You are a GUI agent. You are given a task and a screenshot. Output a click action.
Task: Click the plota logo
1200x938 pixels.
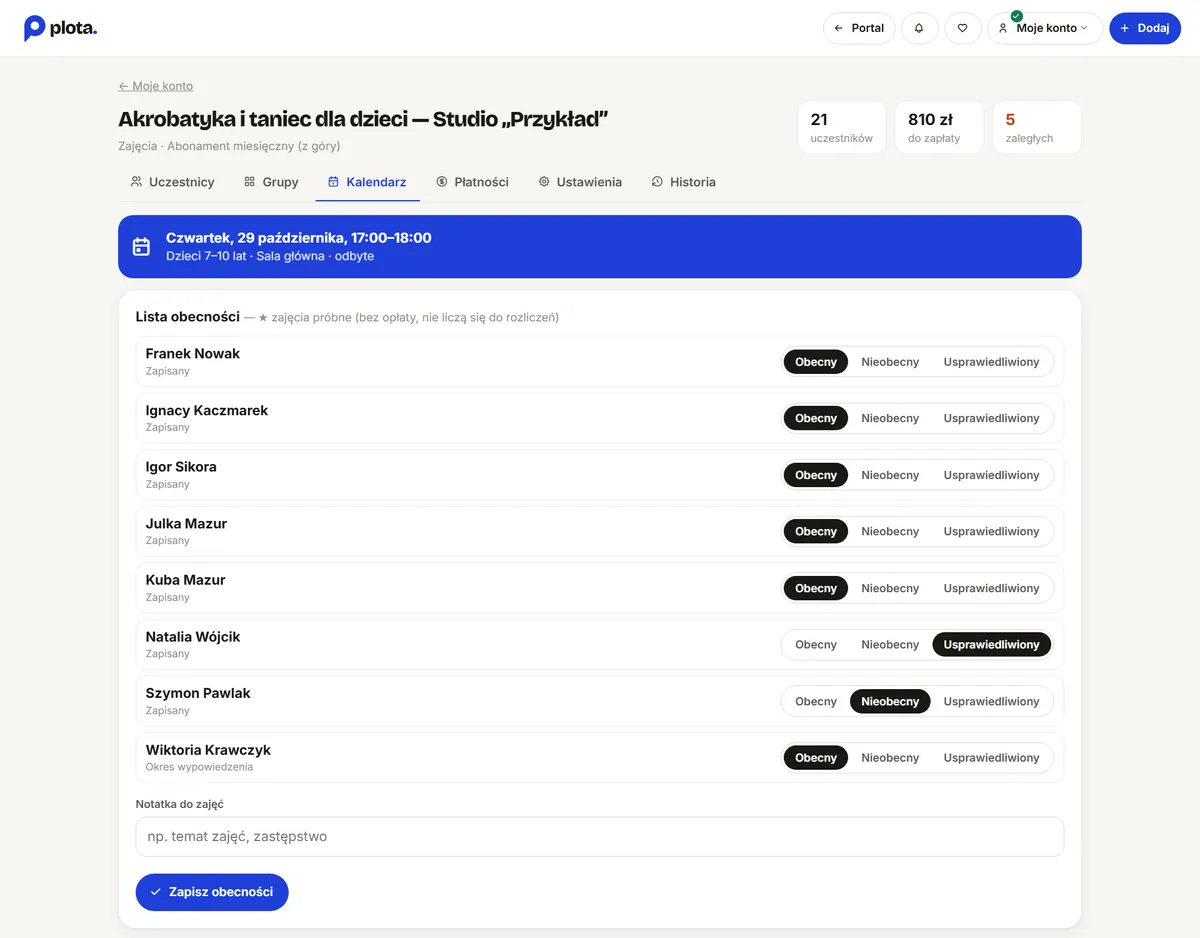[60, 28]
